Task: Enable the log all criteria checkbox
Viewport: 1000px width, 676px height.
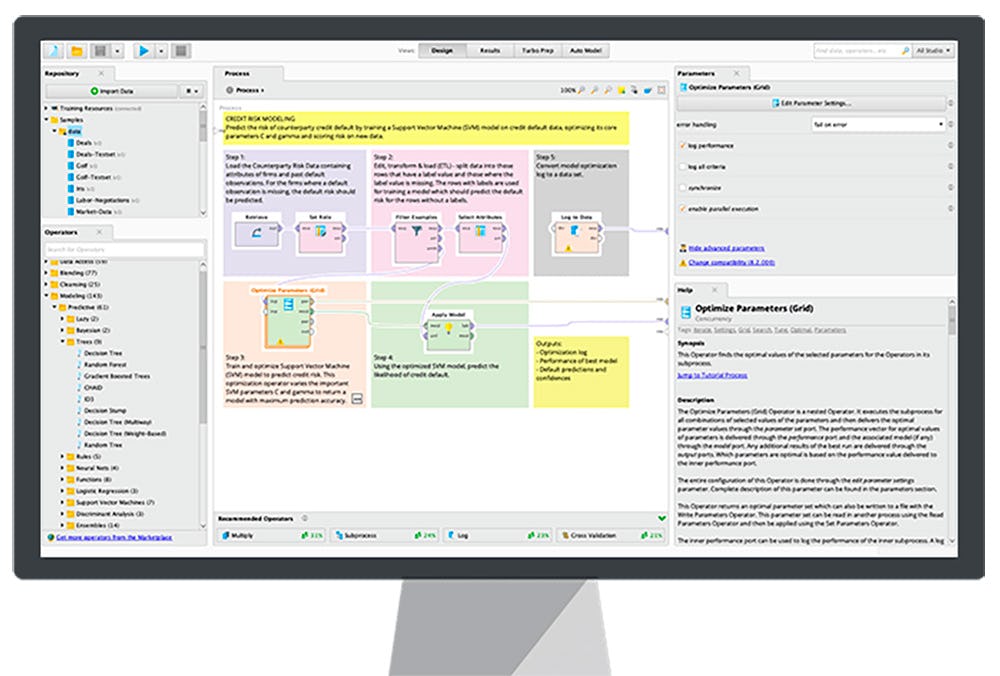Action: pos(681,167)
